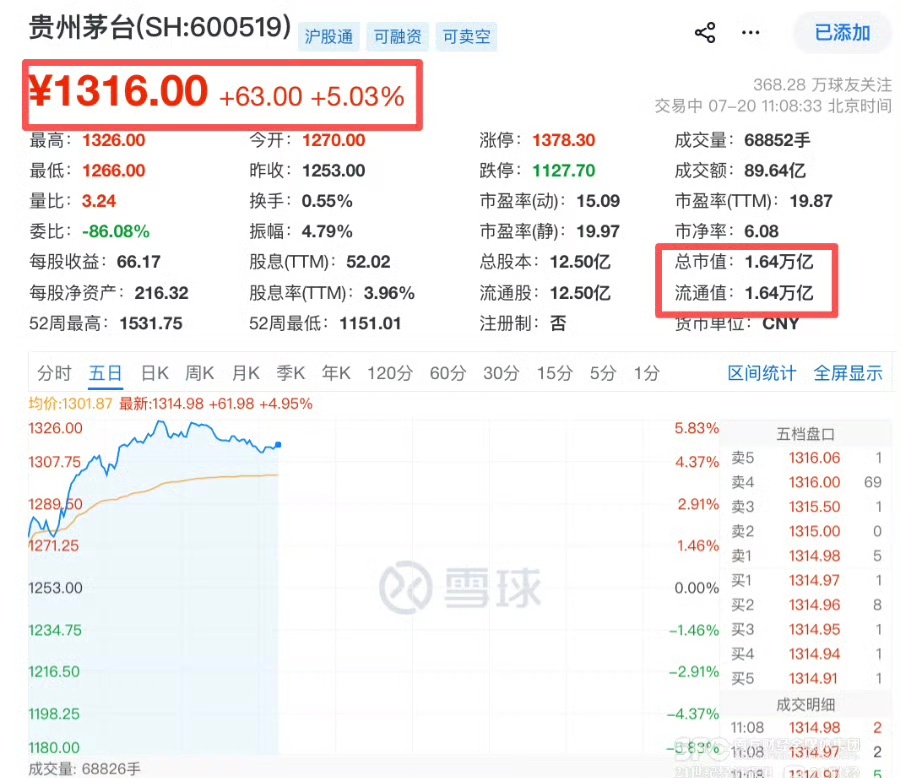Click the 买2 order row at 1314.96
Image resolution: width=900 pixels, height=778 pixels.
(x=806, y=605)
